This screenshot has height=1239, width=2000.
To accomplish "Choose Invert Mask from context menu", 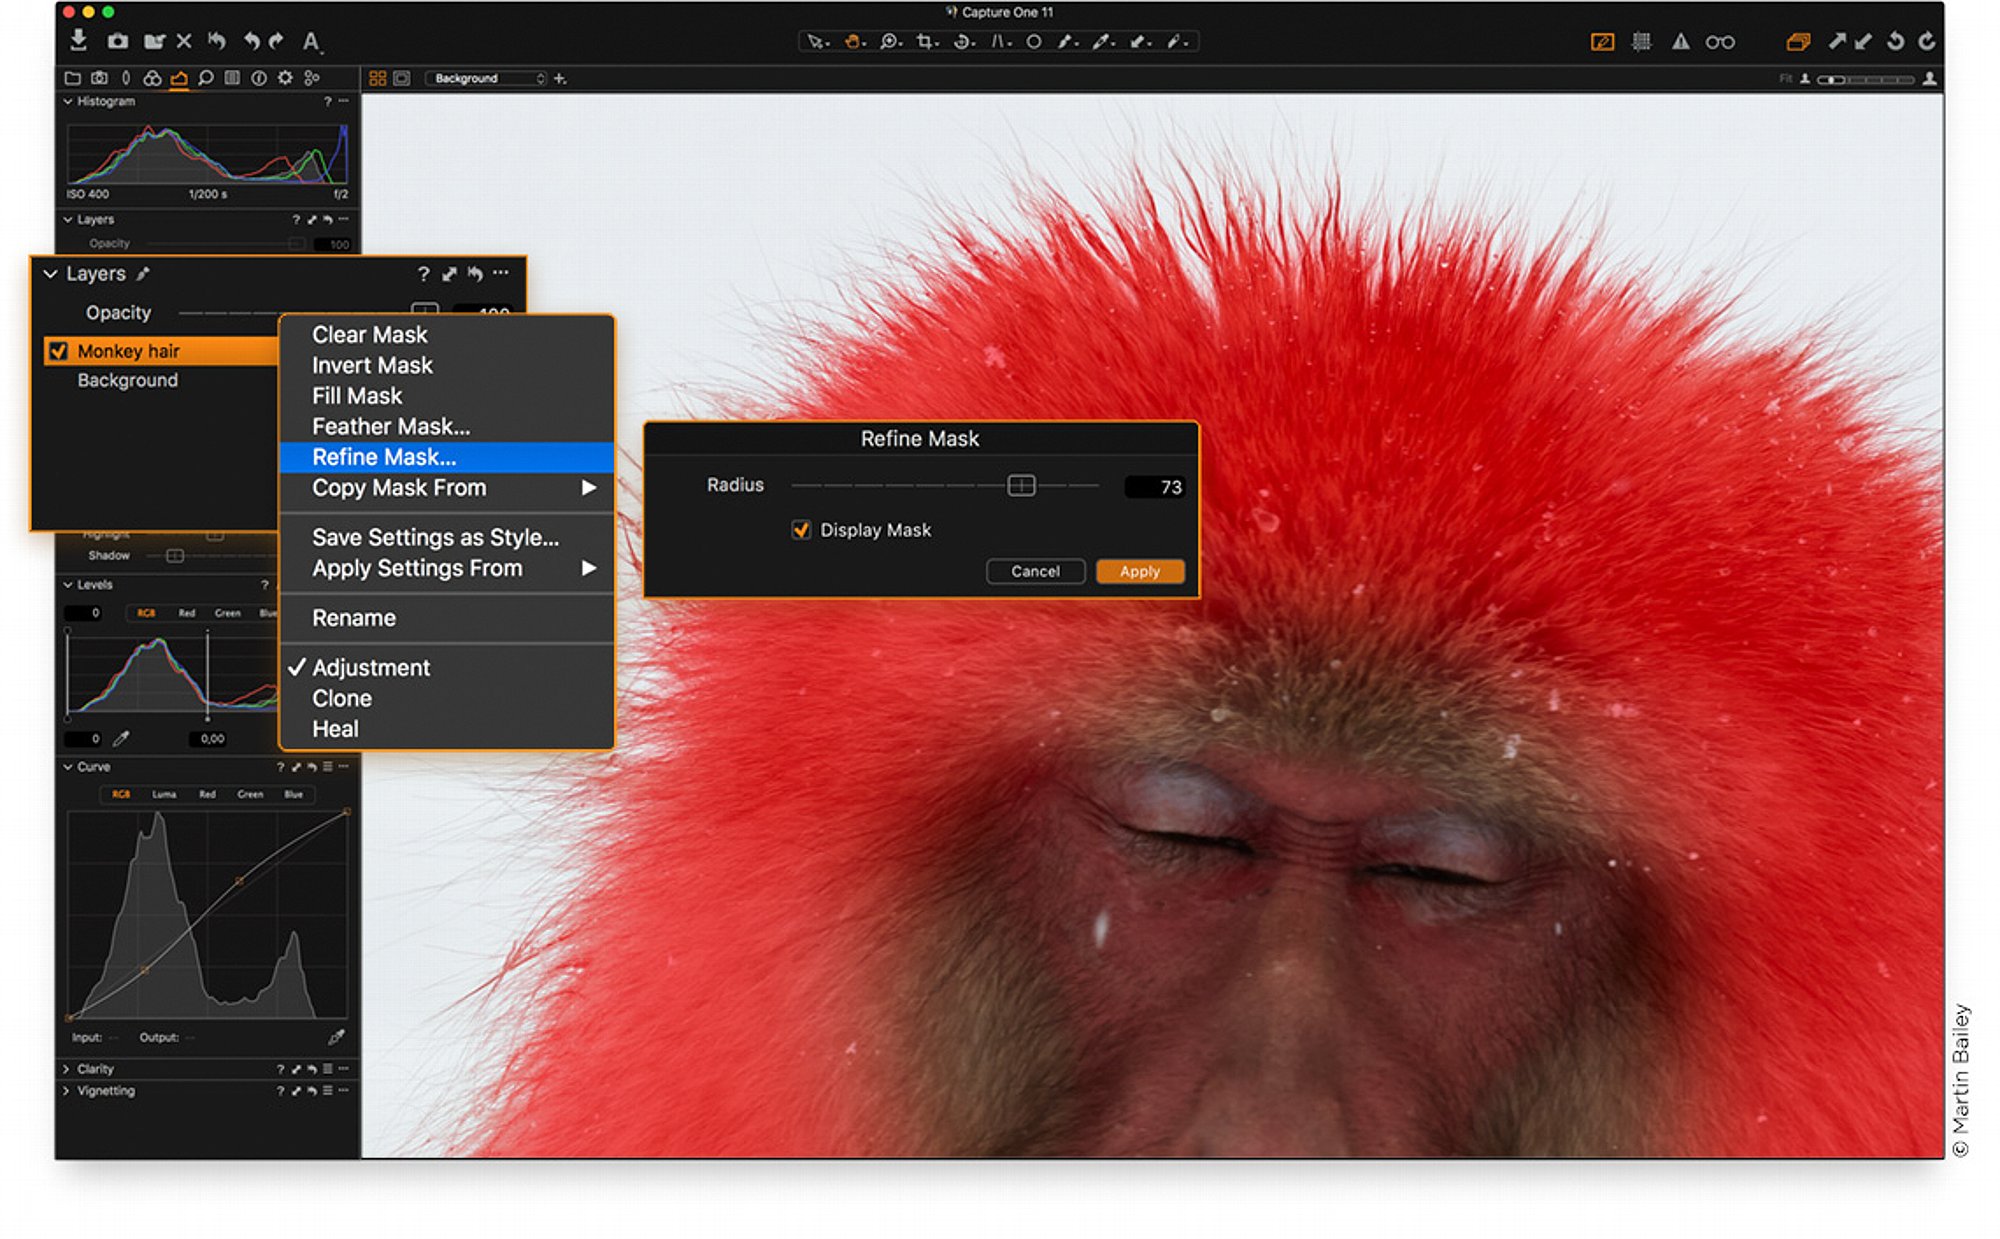I will [372, 366].
